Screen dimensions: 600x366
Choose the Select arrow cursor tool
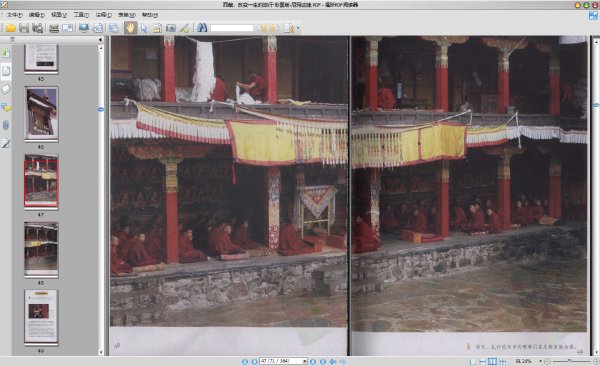(x=144, y=28)
